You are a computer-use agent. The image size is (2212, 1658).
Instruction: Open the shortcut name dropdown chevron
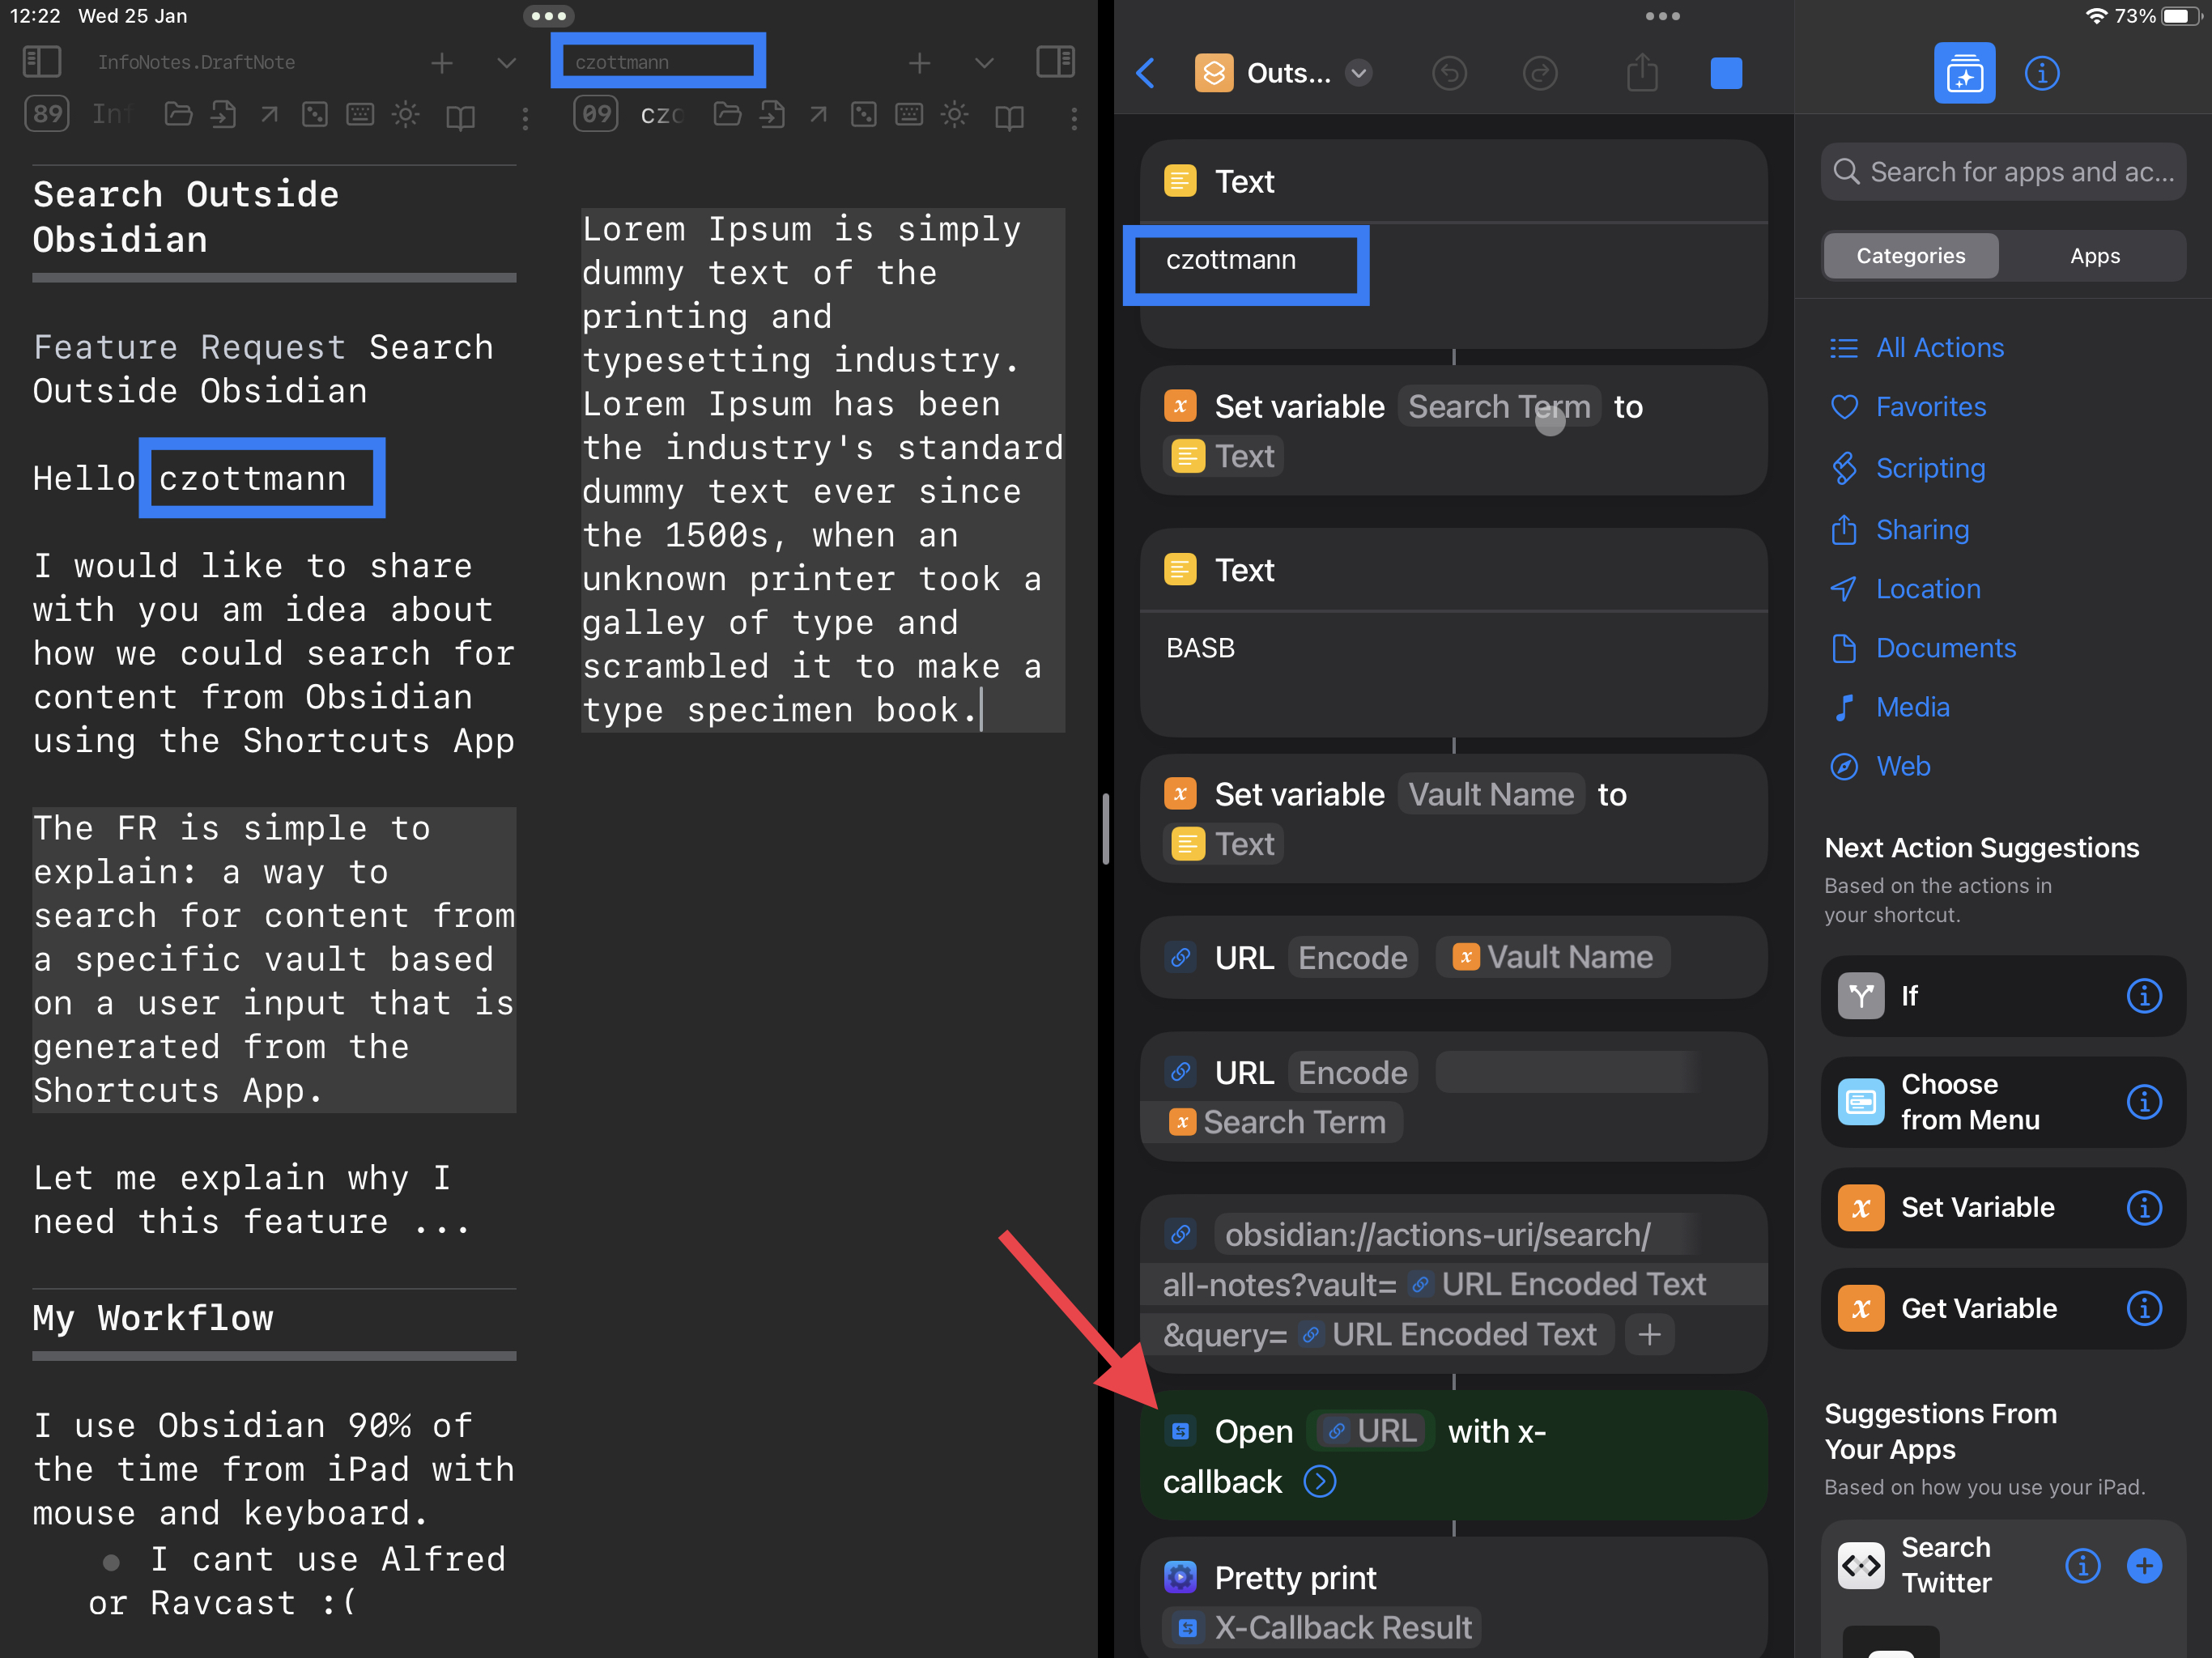click(x=1358, y=73)
